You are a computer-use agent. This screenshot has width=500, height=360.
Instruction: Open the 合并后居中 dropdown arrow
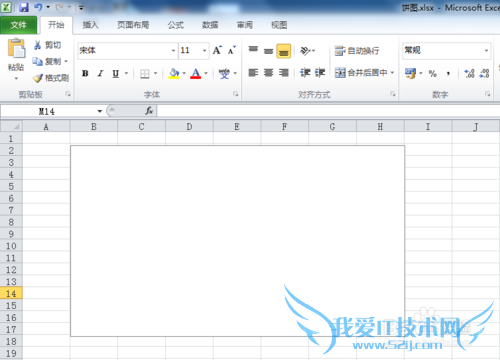392,73
